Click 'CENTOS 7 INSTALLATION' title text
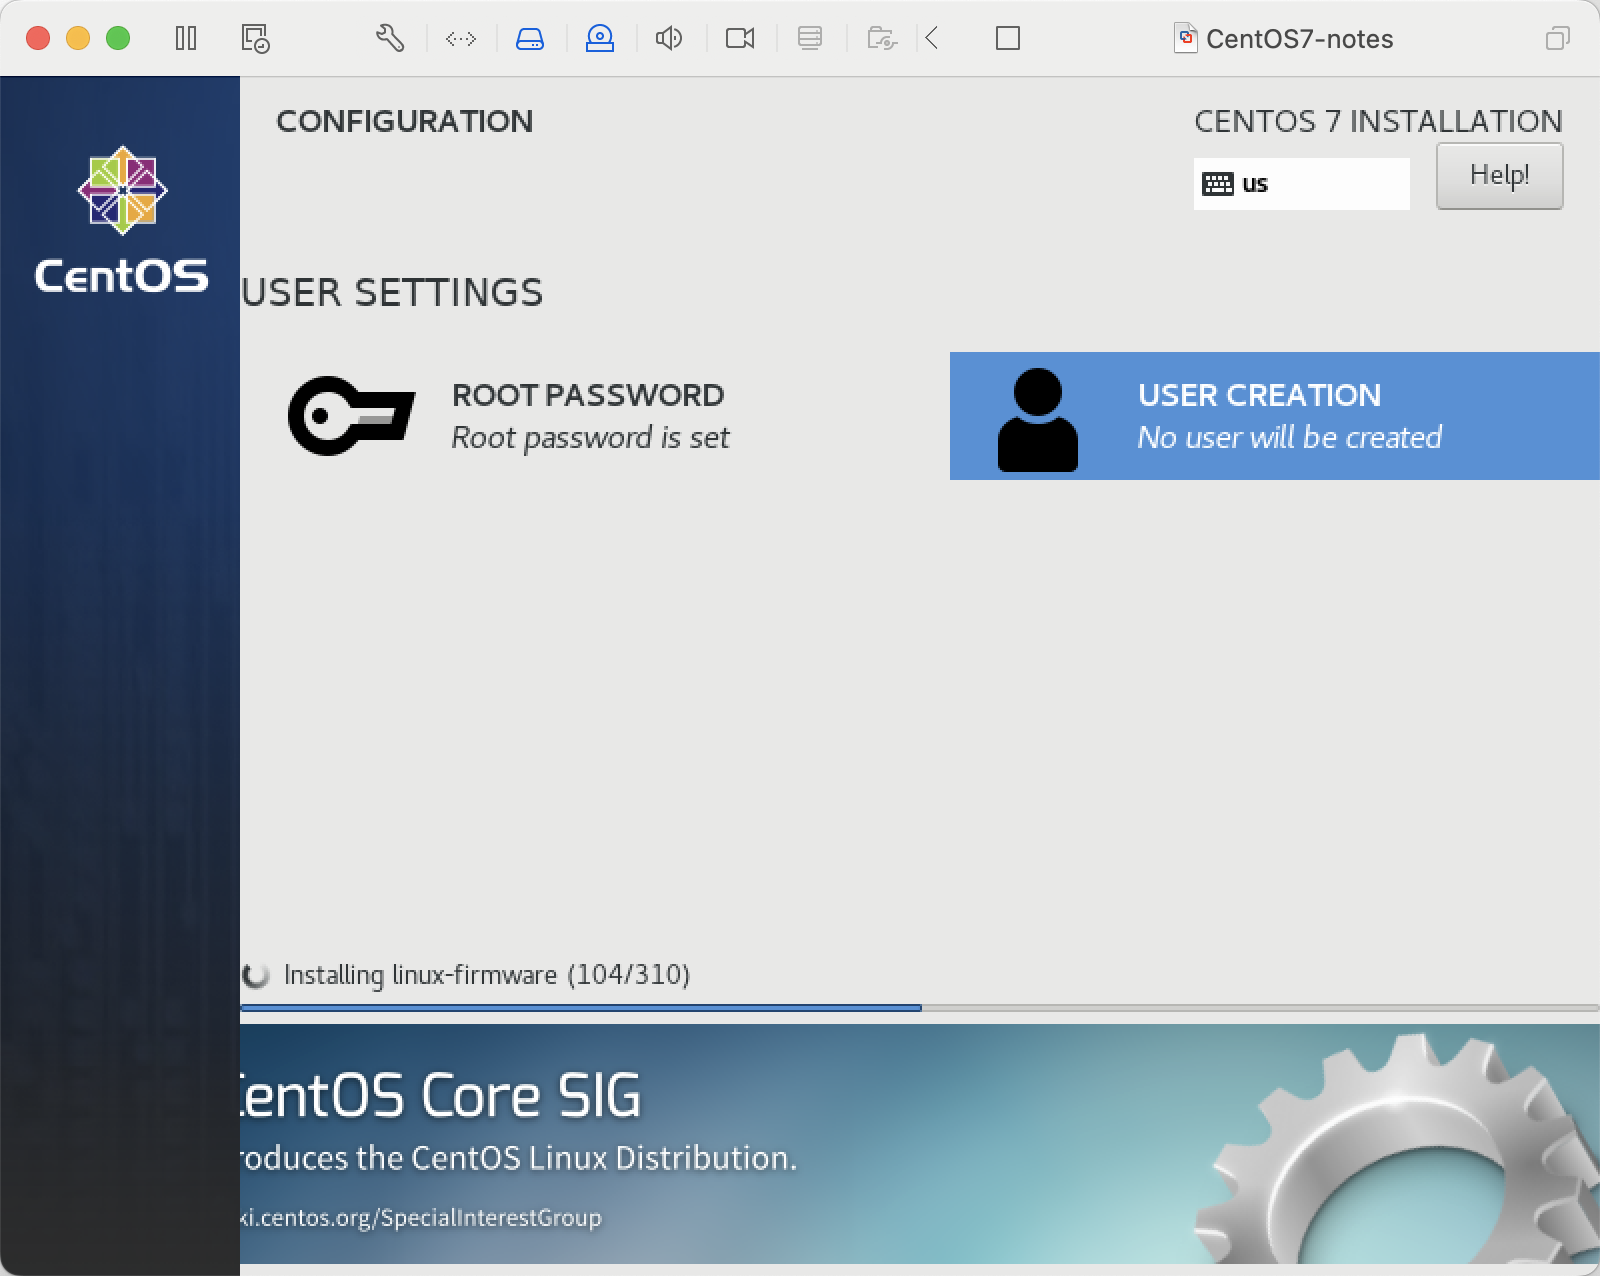This screenshot has height=1276, width=1600. [x=1378, y=121]
